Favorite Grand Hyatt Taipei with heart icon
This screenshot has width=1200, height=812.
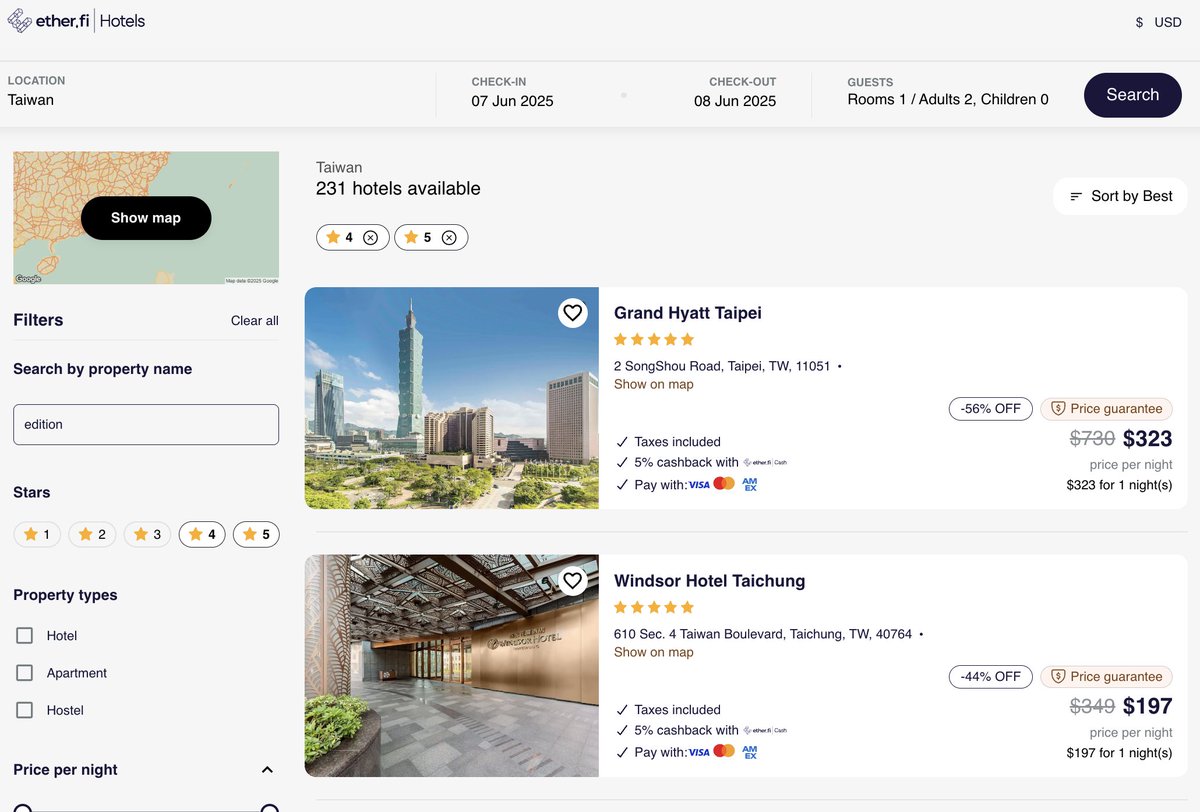point(572,313)
